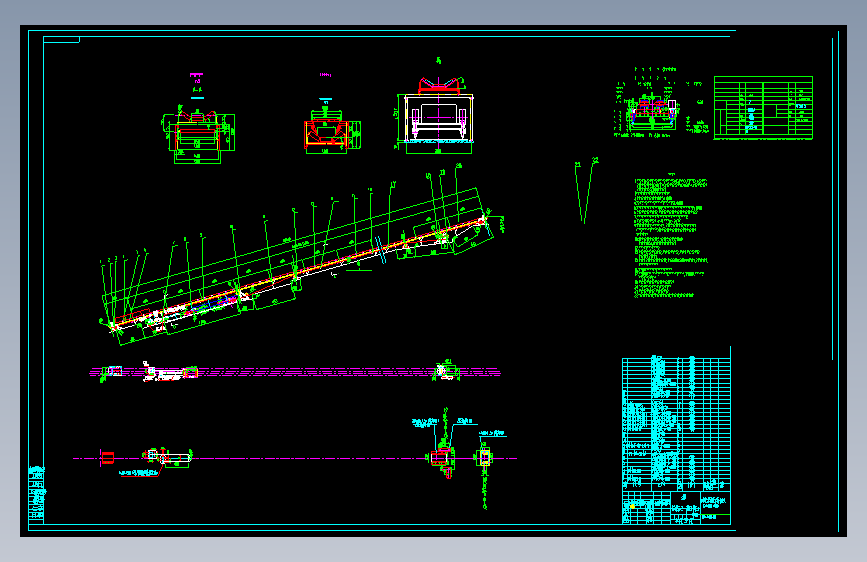This screenshot has width=867, height=562.
Task: Click the small cyan tab in top-left corner
Action: pos(61,40)
